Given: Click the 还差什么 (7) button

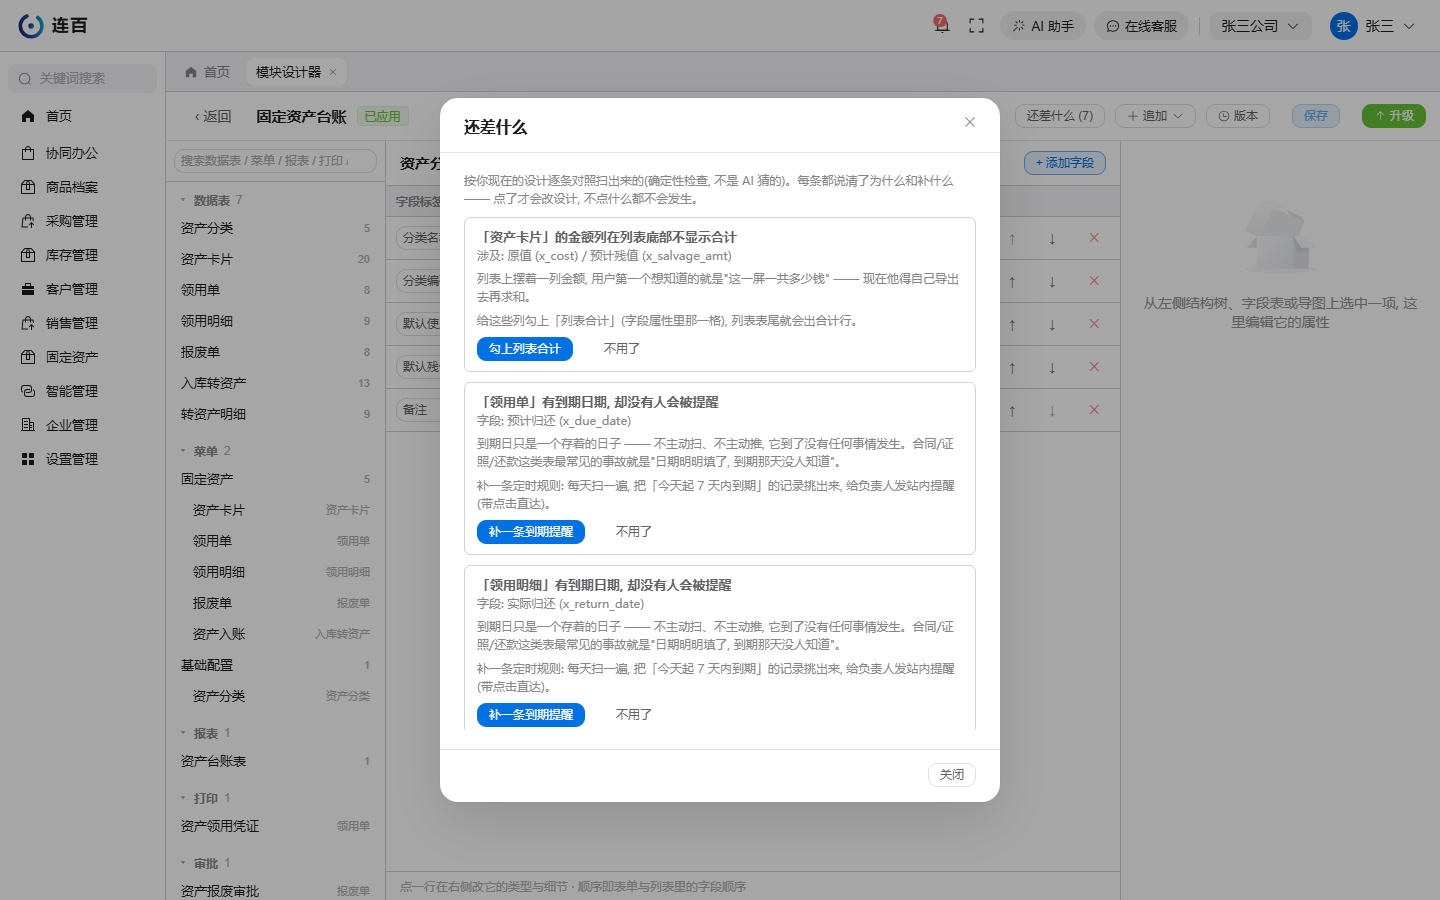Looking at the screenshot, I should 1059,116.
